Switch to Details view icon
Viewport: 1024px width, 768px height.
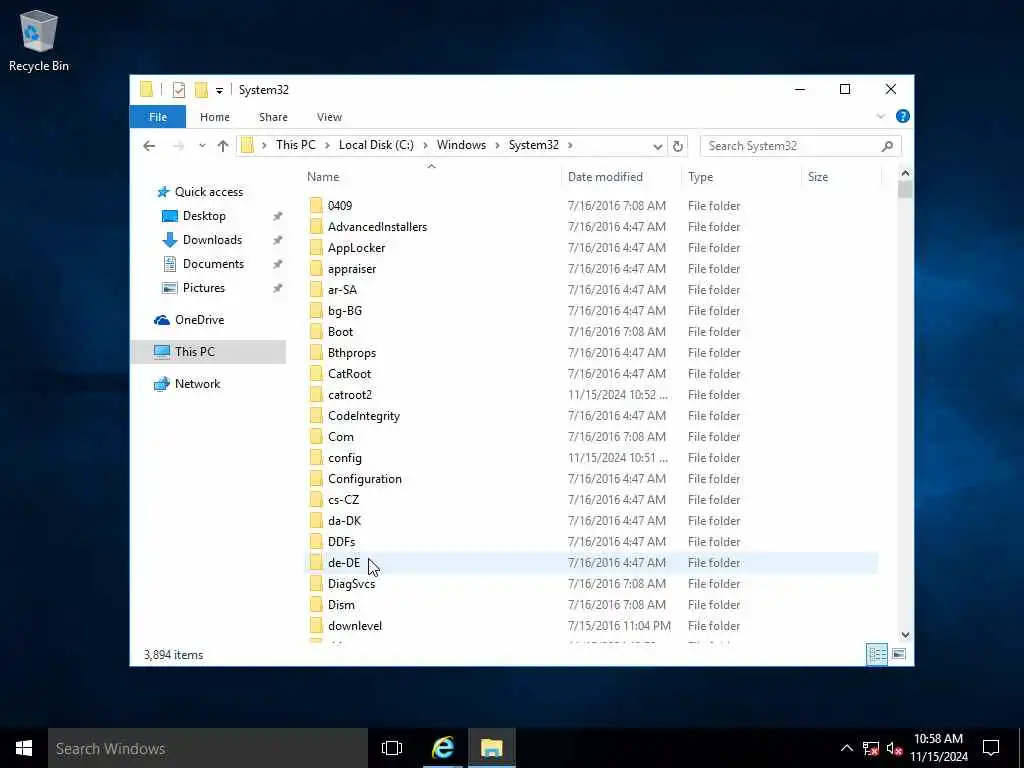(x=876, y=654)
